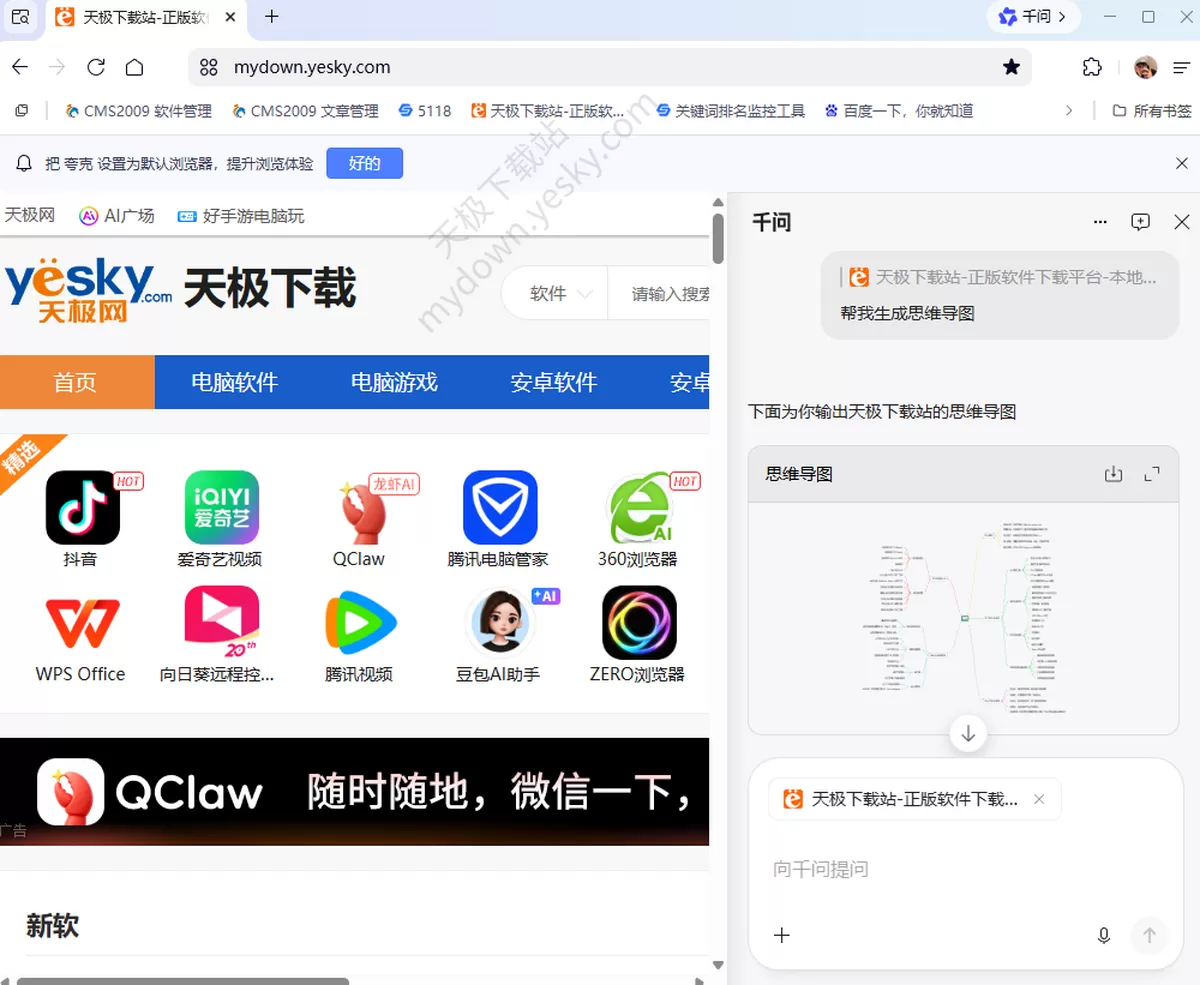This screenshot has height=985, width=1200.
Task: Download the 思维导图 mind map
Action: [x=1113, y=474]
